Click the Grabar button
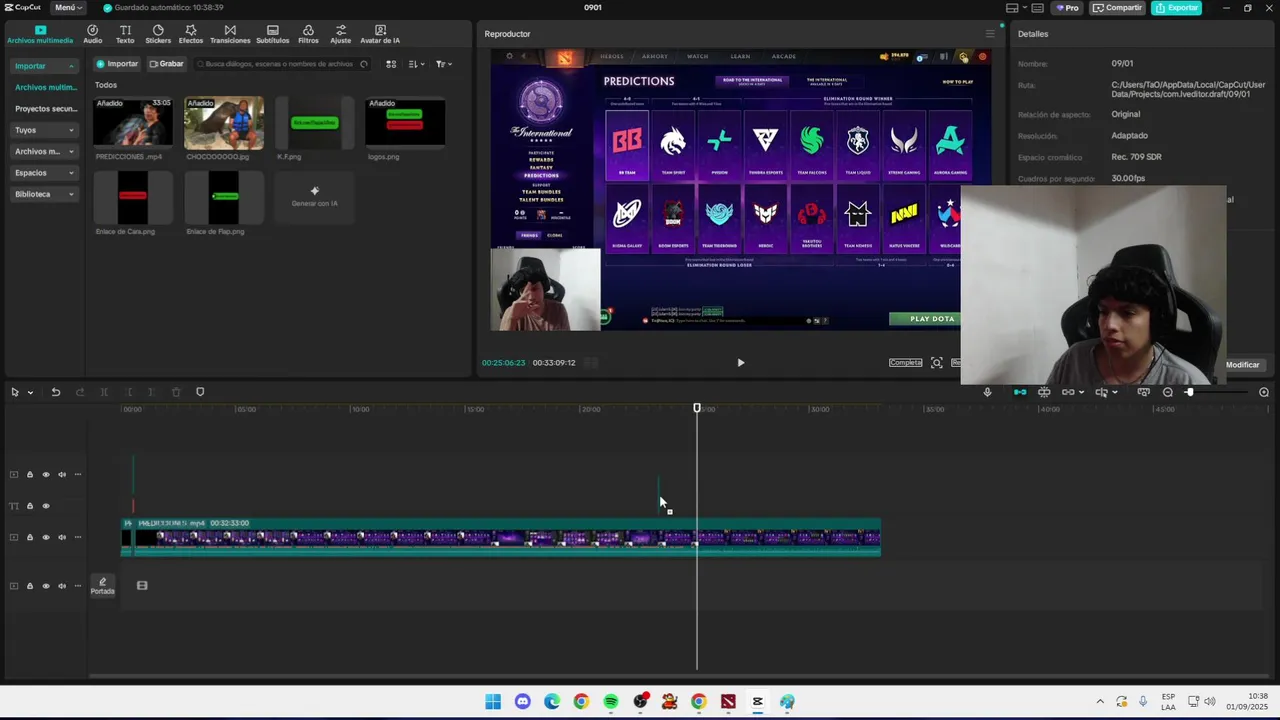 click(x=167, y=64)
